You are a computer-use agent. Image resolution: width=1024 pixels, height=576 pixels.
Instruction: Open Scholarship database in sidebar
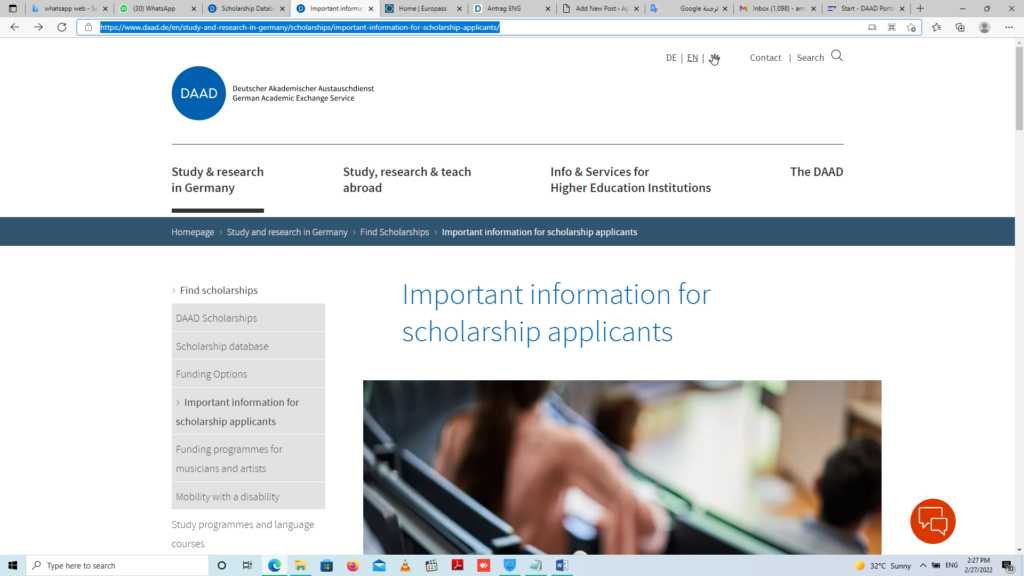coord(248,346)
